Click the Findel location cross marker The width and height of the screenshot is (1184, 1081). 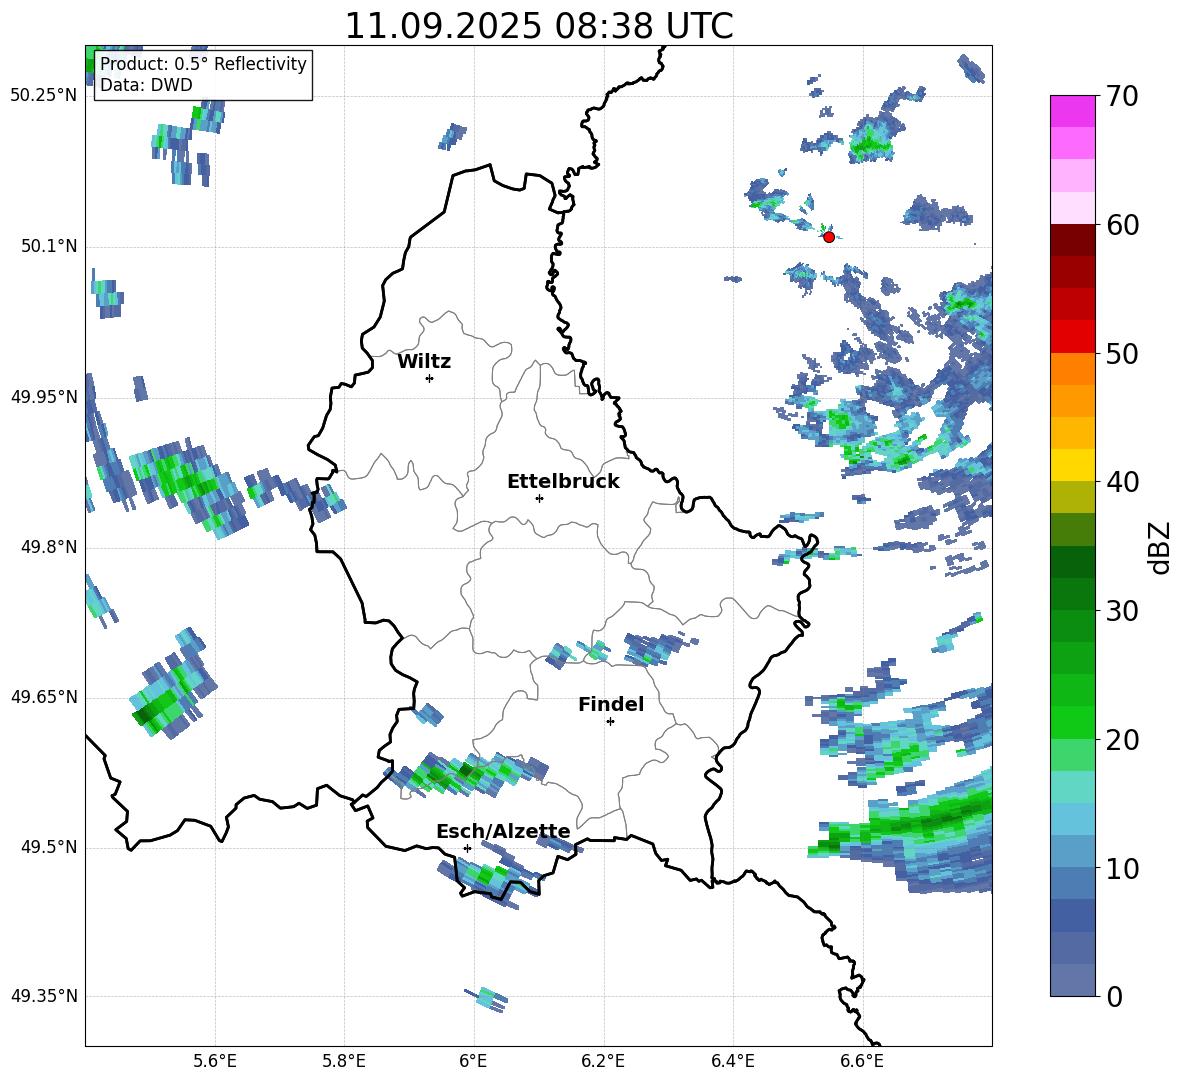610,722
